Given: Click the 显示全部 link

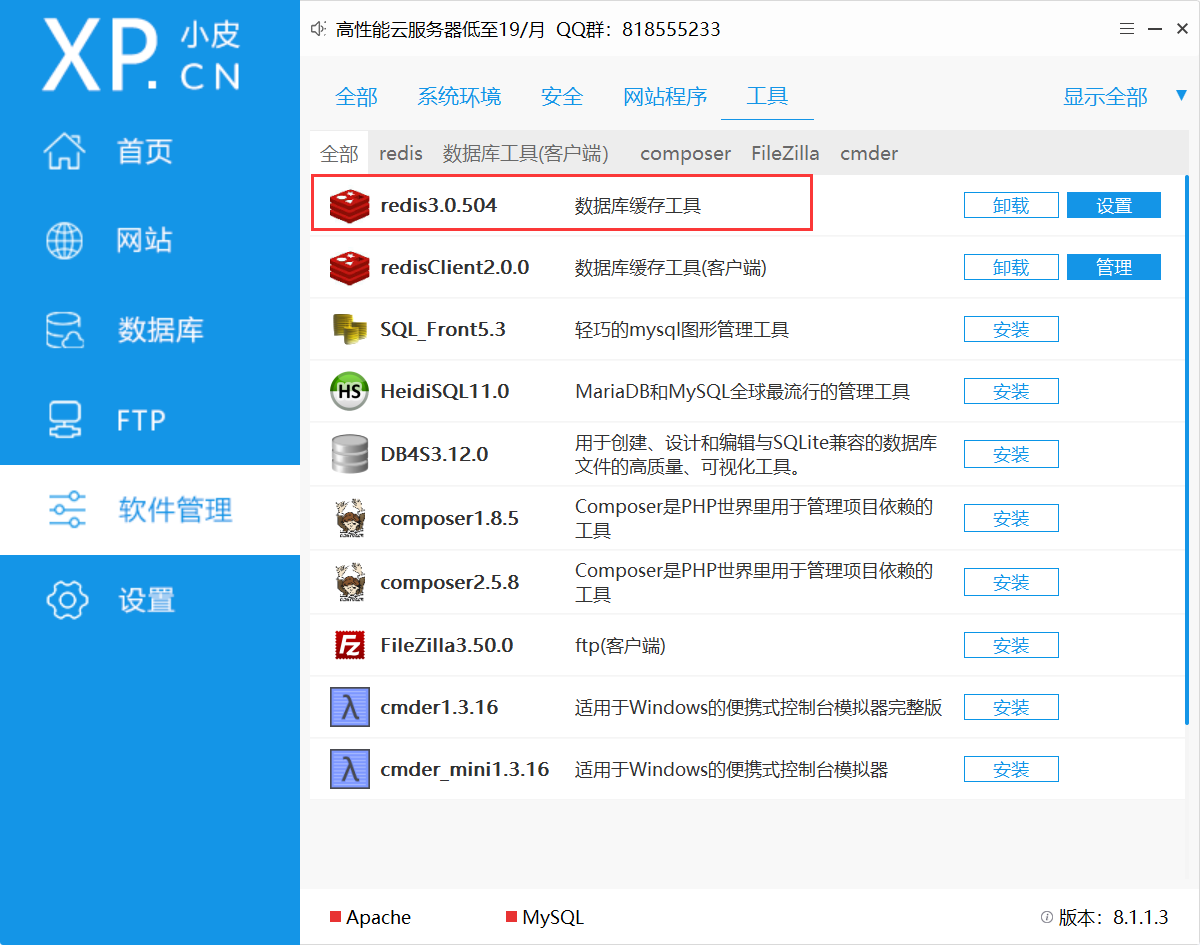Looking at the screenshot, I should coord(1105,96).
